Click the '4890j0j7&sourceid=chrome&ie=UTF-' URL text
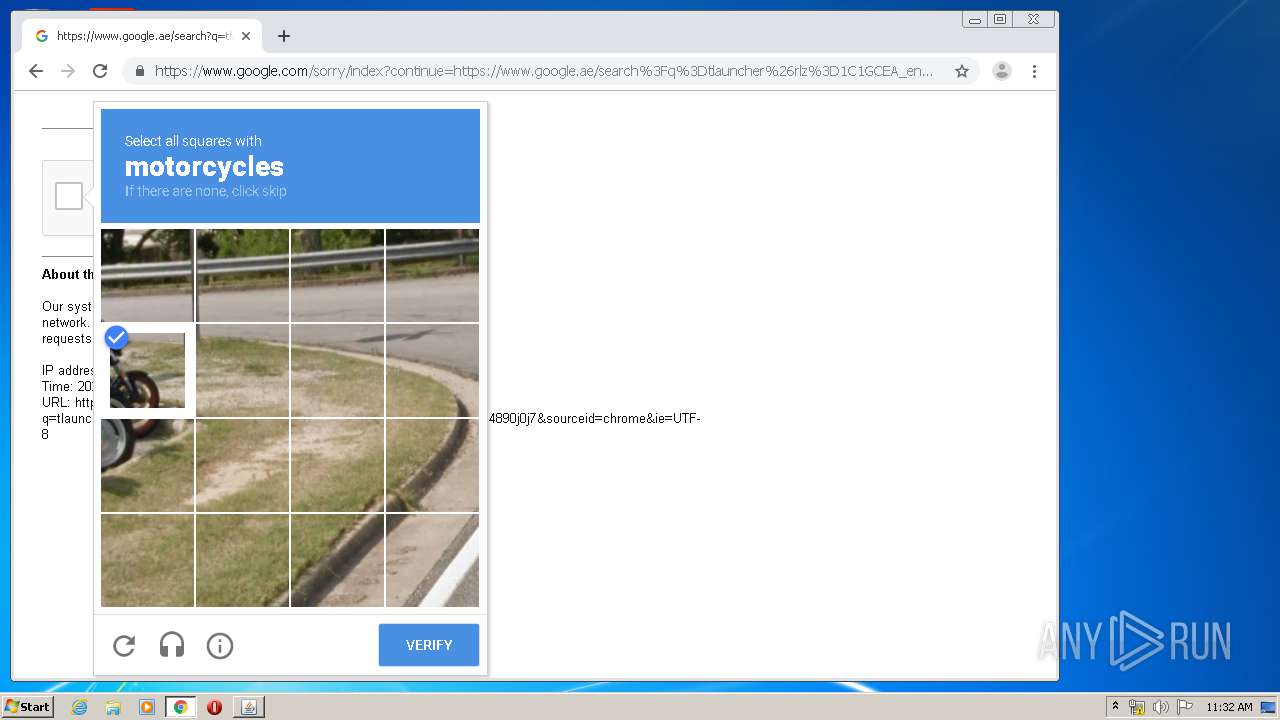The width and height of the screenshot is (1280, 720). pyautogui.click(x=594, y=418)
